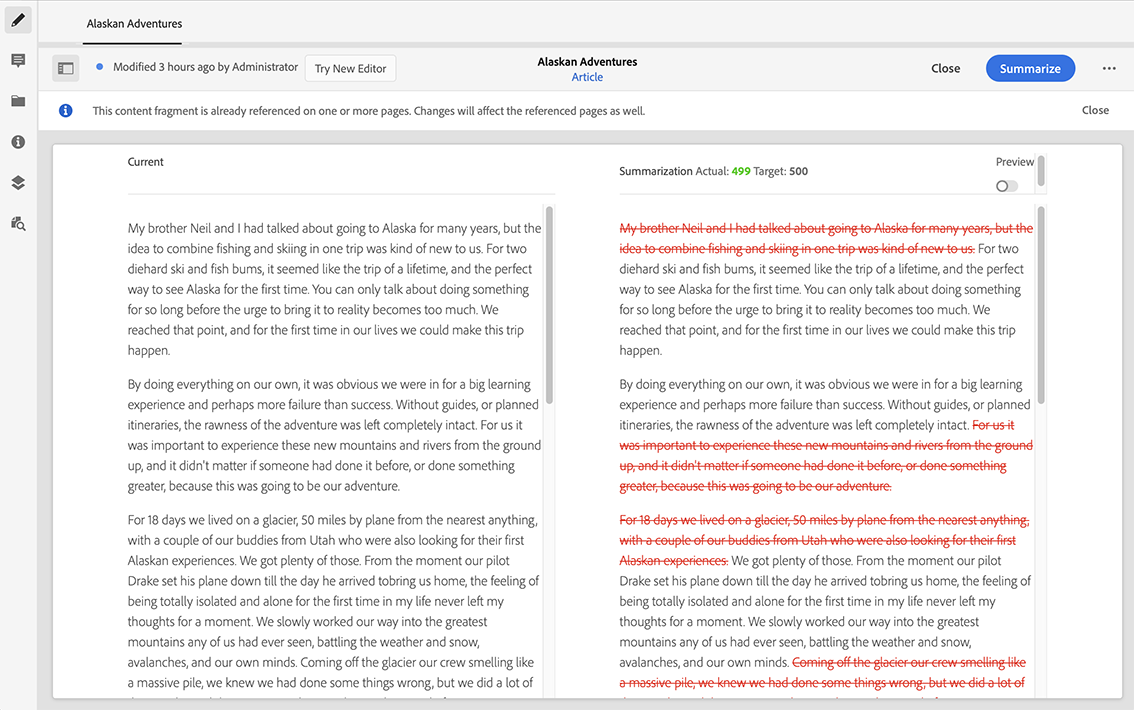Click the 'Modified 3 hours ago by Administrator' status
This screenshot has width=1134, height=710.
205,67
